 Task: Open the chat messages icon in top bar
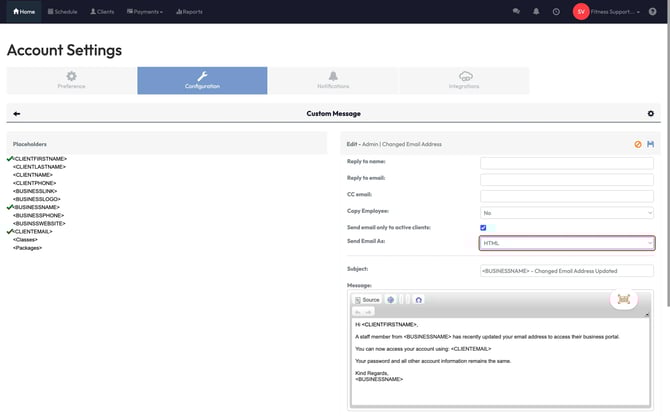pos(516,12)
